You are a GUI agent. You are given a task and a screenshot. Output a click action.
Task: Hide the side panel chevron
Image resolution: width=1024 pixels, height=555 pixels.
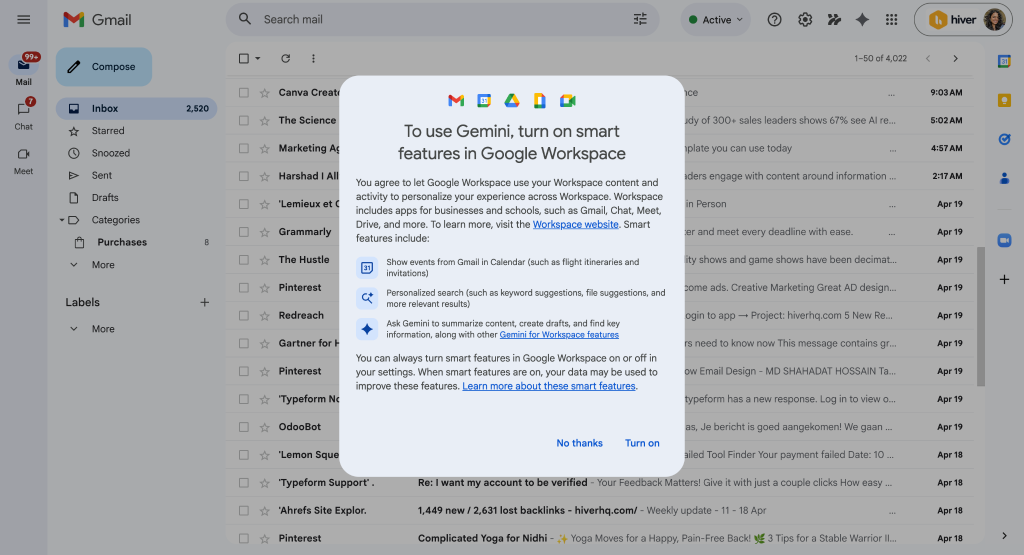pos(1004,535)
